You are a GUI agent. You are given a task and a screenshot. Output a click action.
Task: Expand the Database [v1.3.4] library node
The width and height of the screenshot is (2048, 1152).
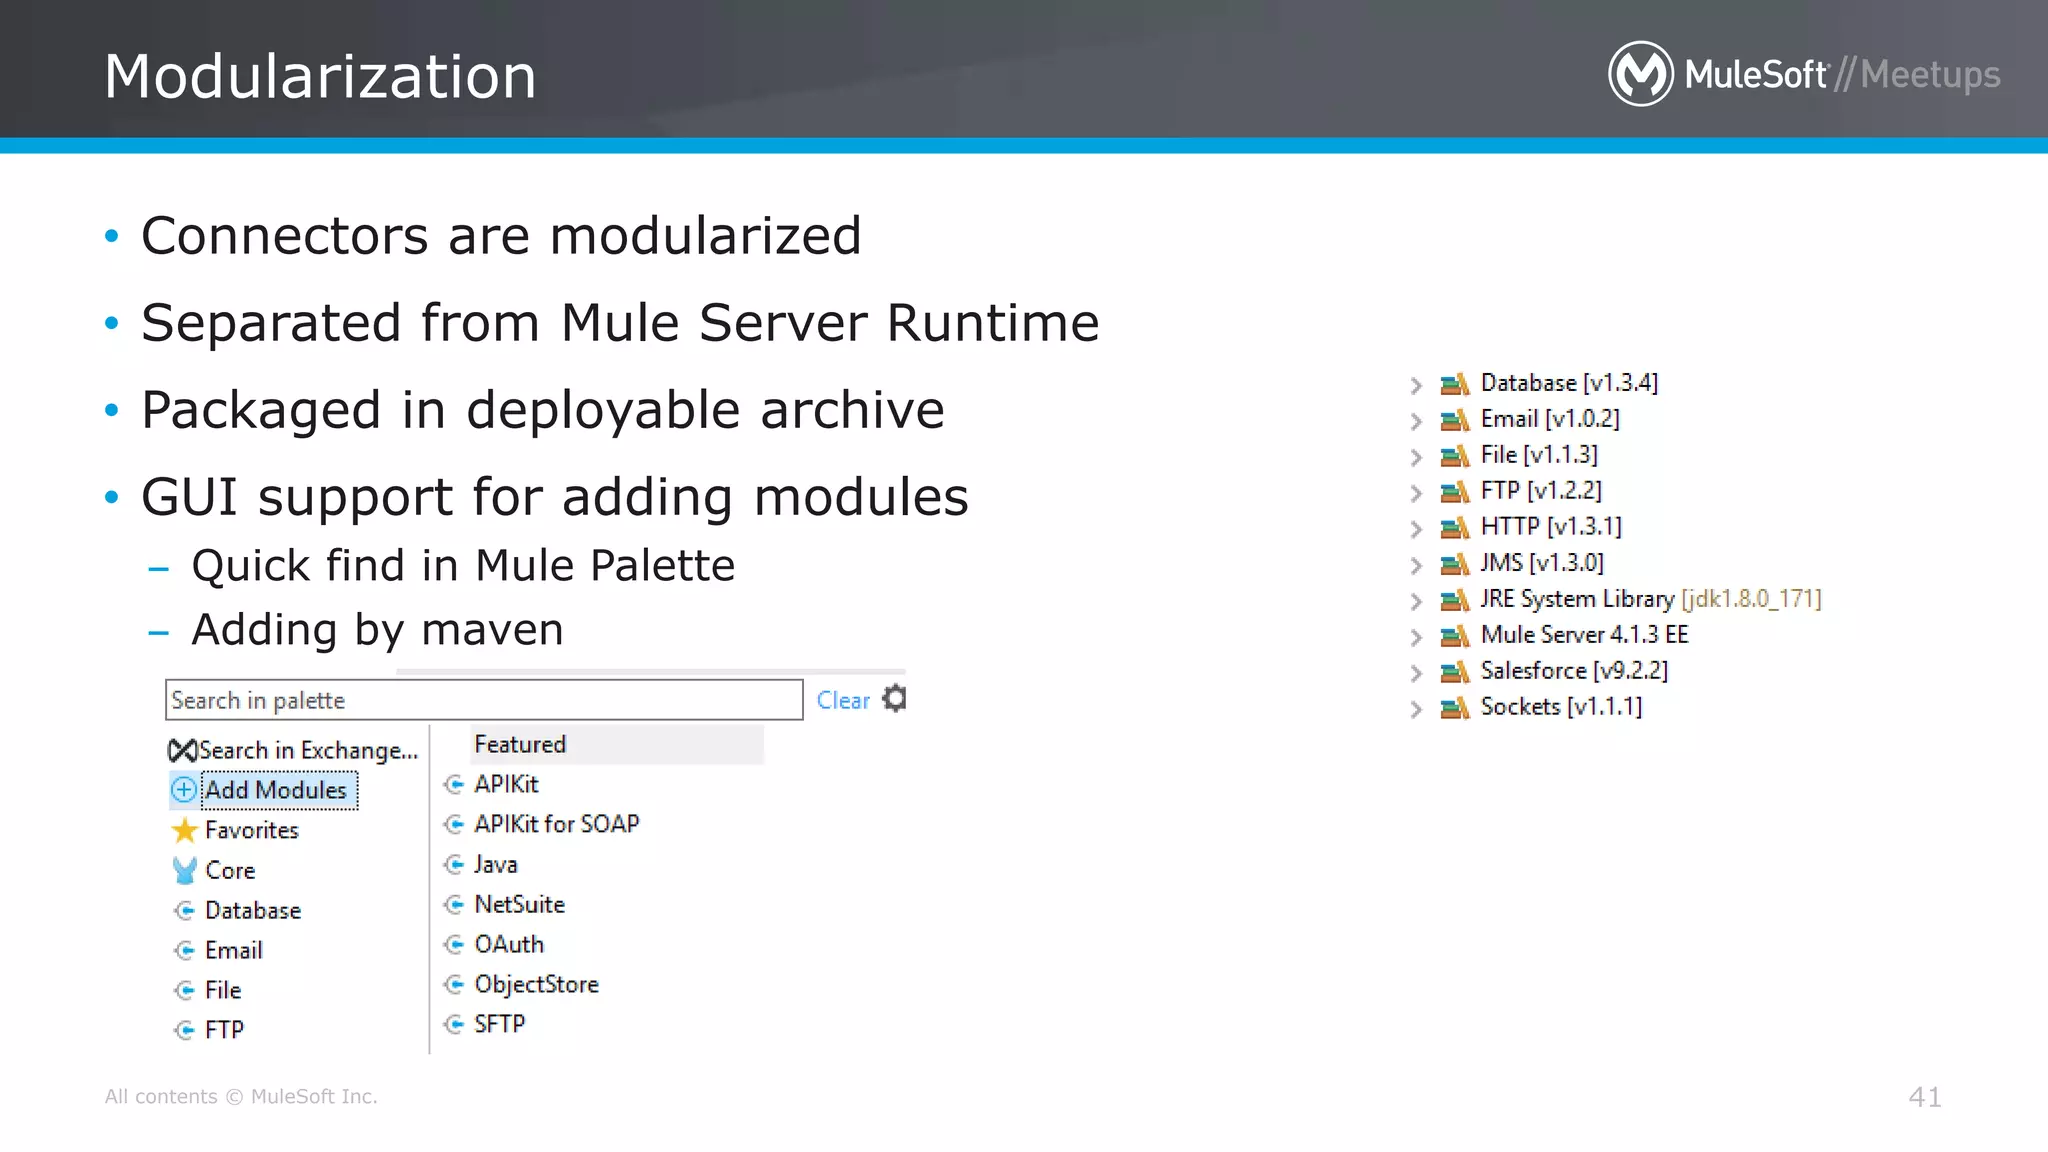coord(1416,385)
